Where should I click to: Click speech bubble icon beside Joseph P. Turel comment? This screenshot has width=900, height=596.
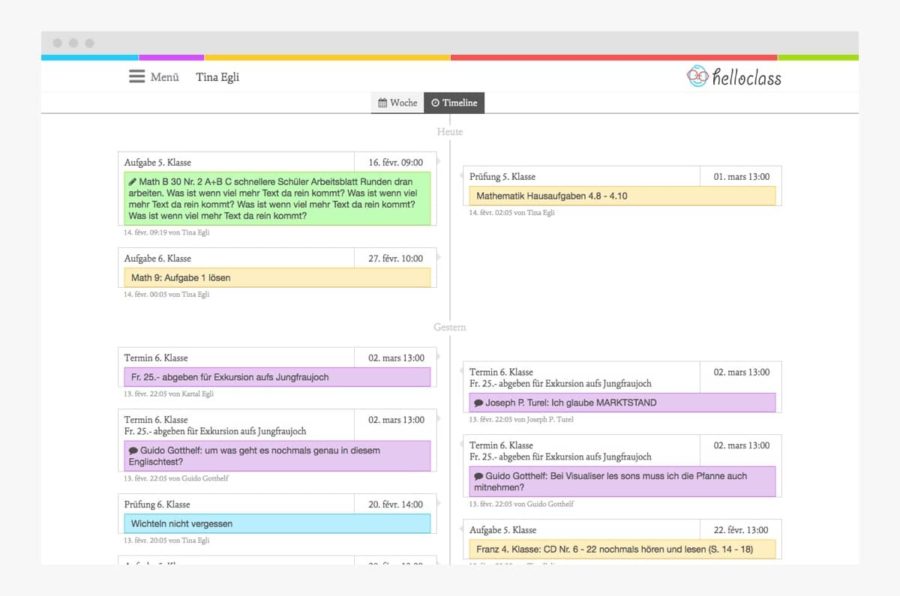pyautogui.click(x=478, y=403)
